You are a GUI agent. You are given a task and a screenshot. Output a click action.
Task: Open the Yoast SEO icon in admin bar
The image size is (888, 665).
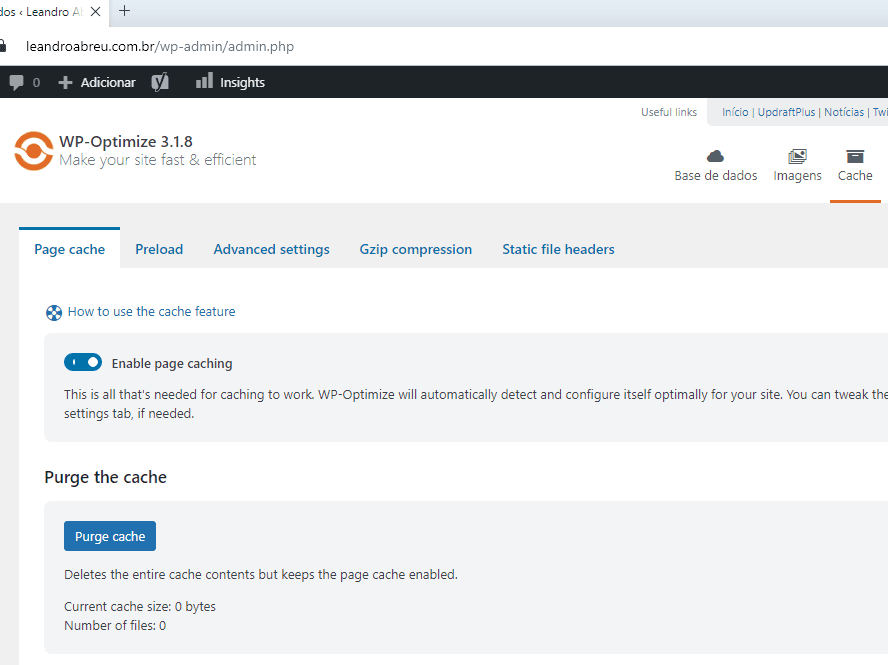(x=160, y=82)
